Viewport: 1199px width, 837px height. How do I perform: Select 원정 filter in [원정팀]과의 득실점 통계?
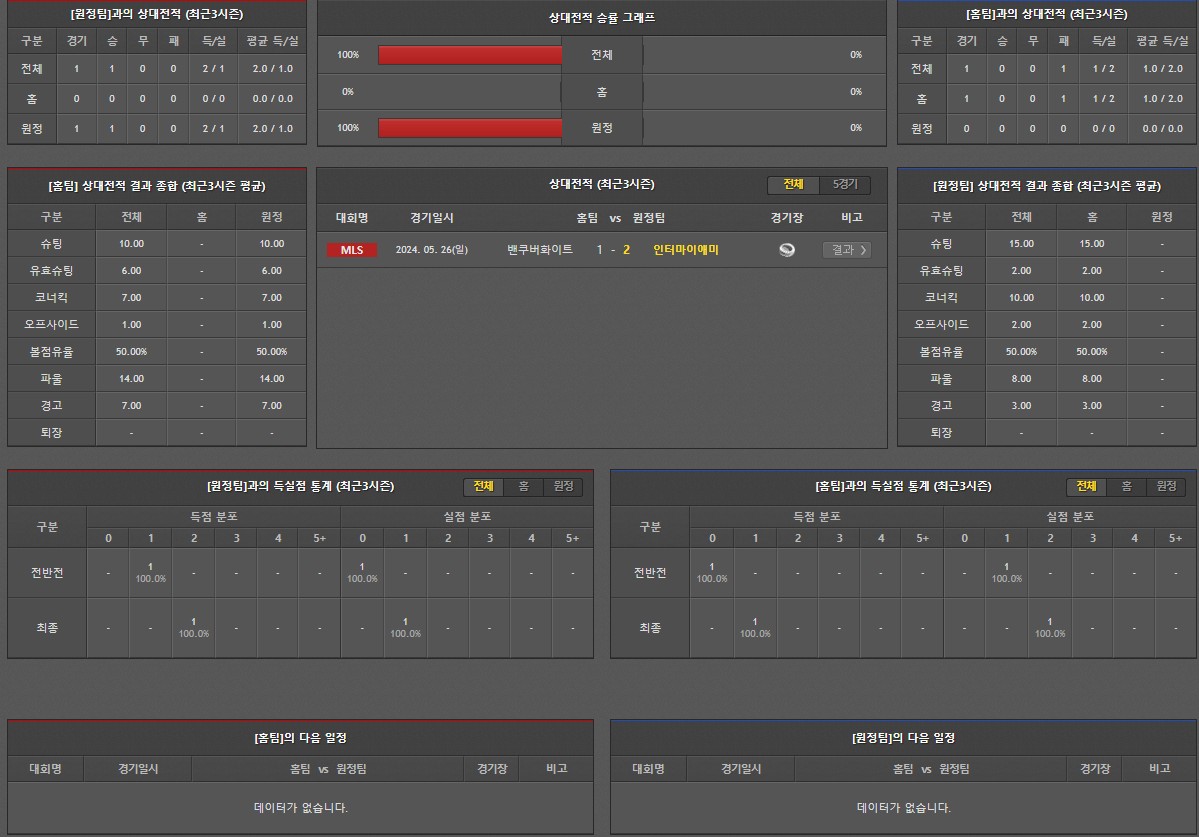[563, 486]
